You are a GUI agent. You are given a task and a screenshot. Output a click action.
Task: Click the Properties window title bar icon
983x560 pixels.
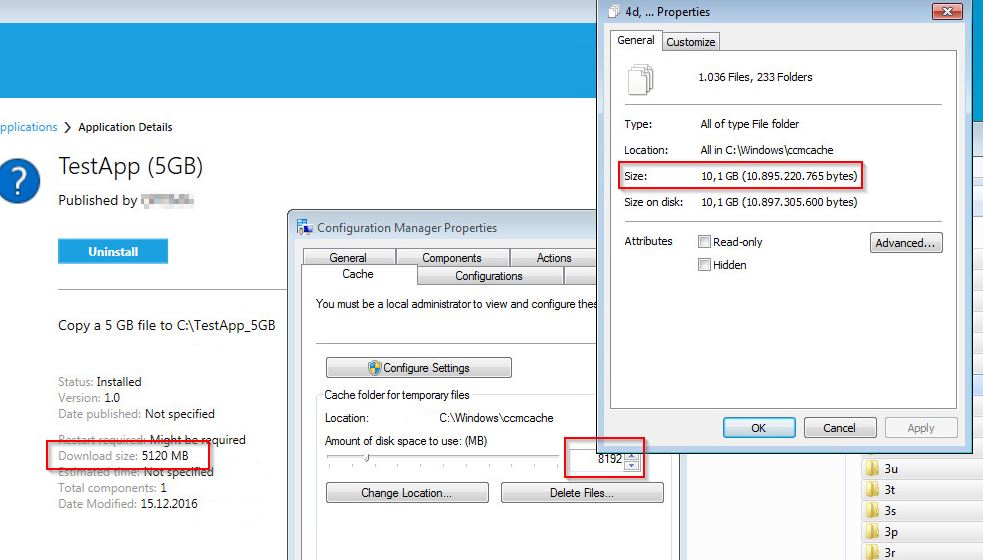pyautogui.click(x=614, y=11)
